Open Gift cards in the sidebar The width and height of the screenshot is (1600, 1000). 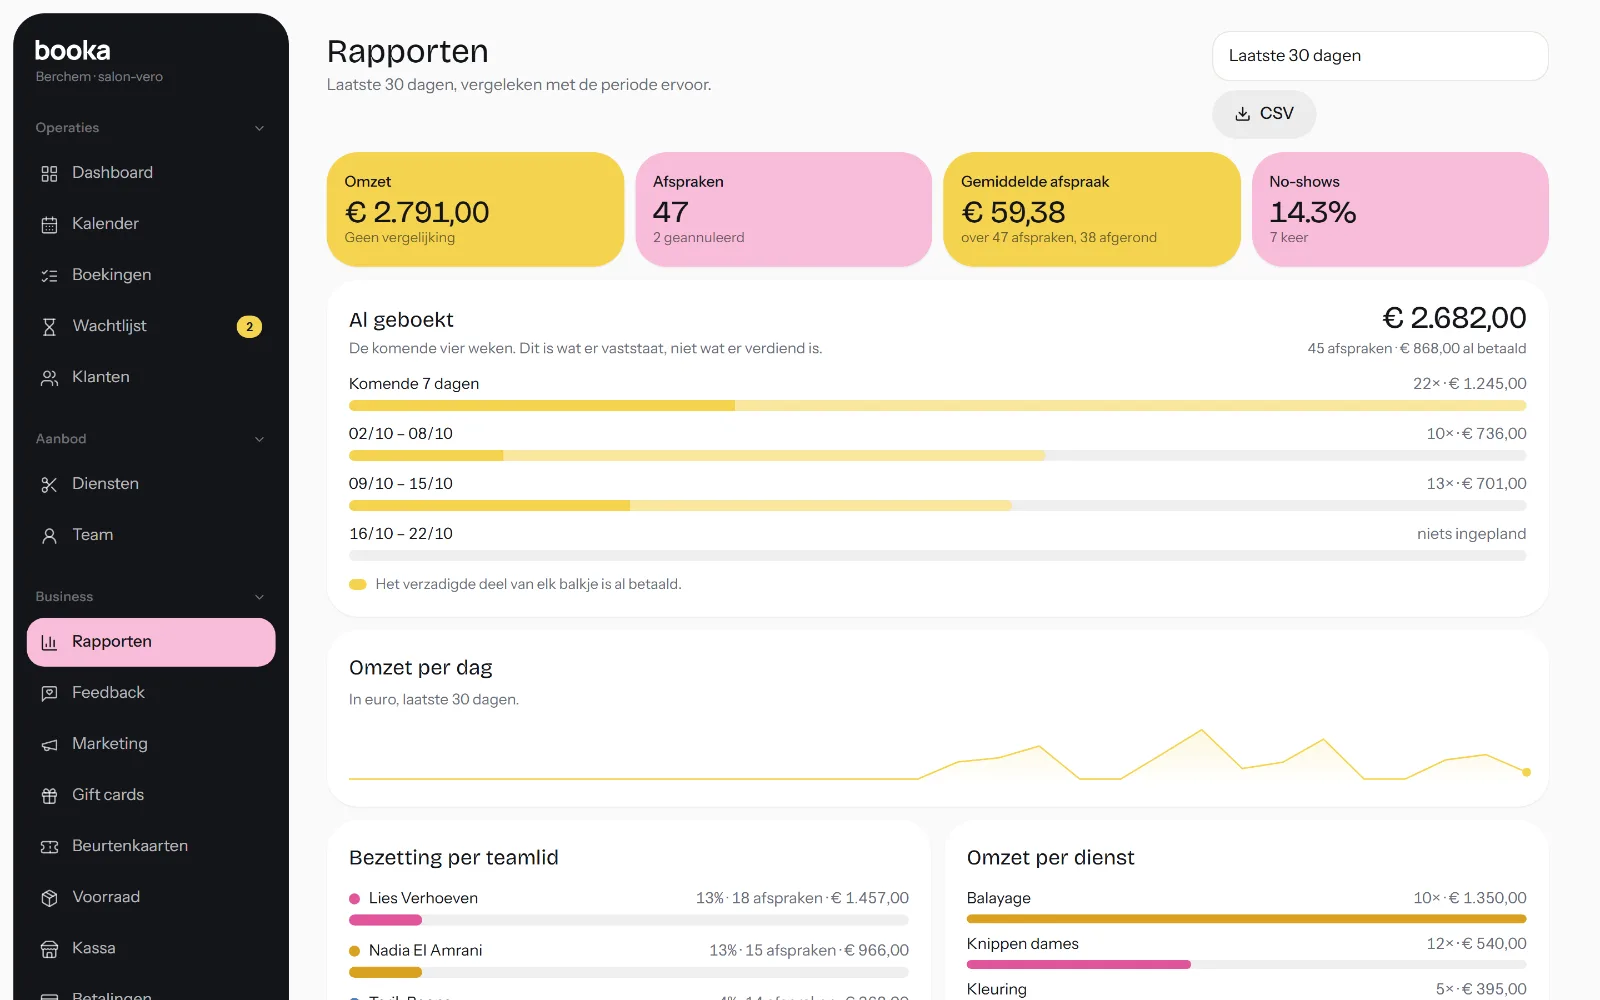coord(151,795)
